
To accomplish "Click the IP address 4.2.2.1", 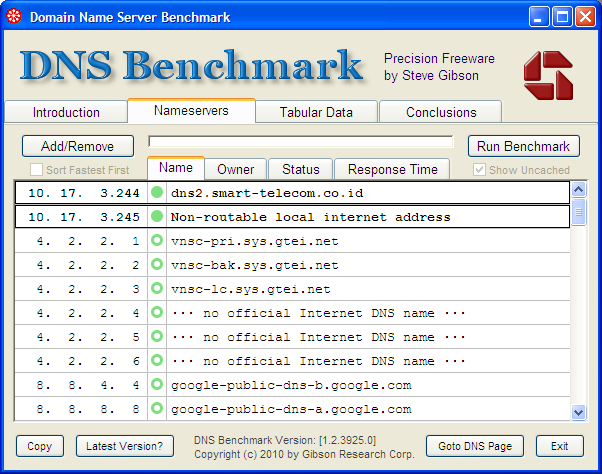I will [x=88, y=241].
